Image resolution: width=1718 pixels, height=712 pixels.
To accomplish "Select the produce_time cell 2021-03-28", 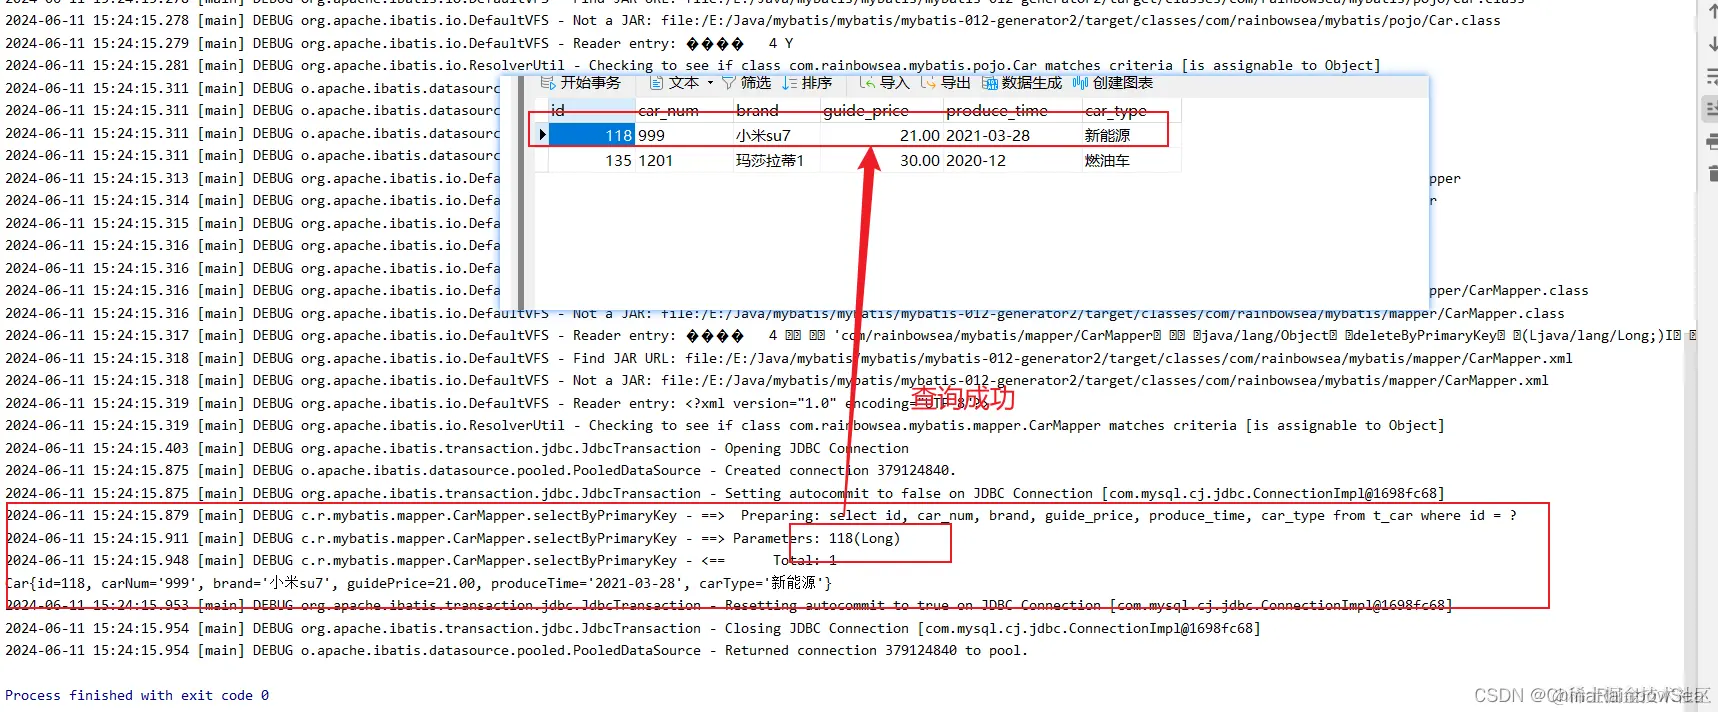I will [x=1013, y=135].
